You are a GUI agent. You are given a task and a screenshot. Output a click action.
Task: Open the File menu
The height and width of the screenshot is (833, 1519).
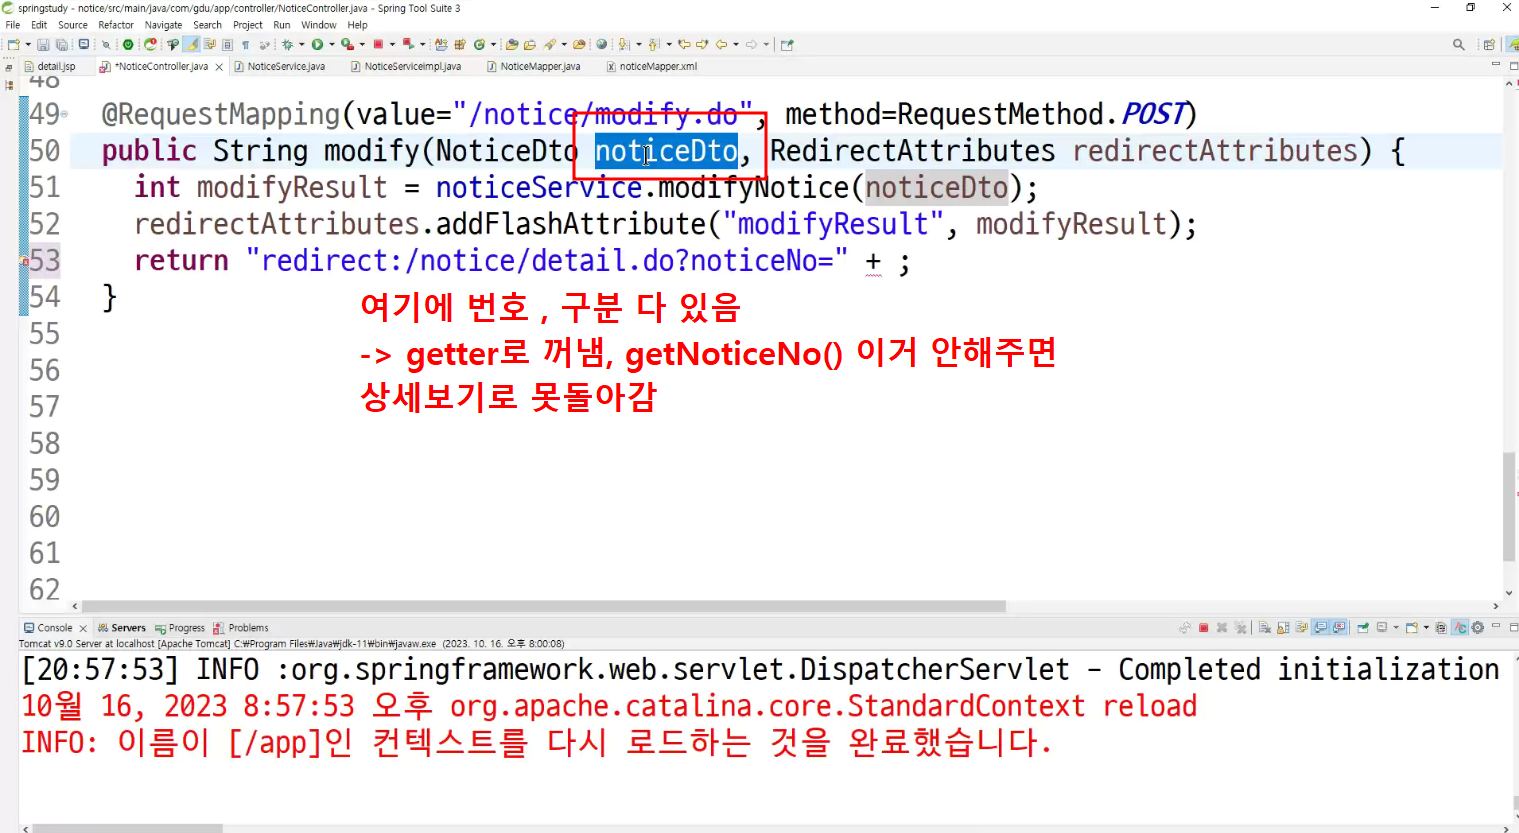click(x=13, y=25)
